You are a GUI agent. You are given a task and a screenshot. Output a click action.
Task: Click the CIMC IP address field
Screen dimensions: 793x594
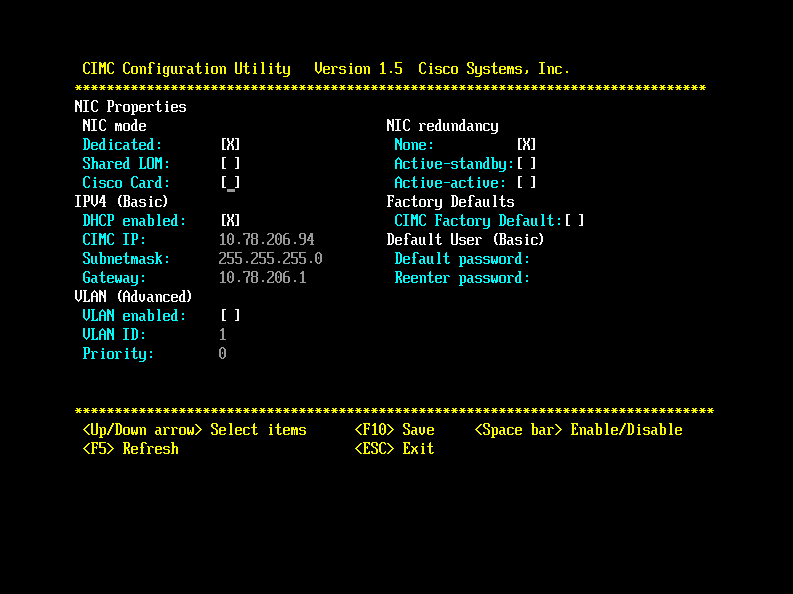pos(267,240)
